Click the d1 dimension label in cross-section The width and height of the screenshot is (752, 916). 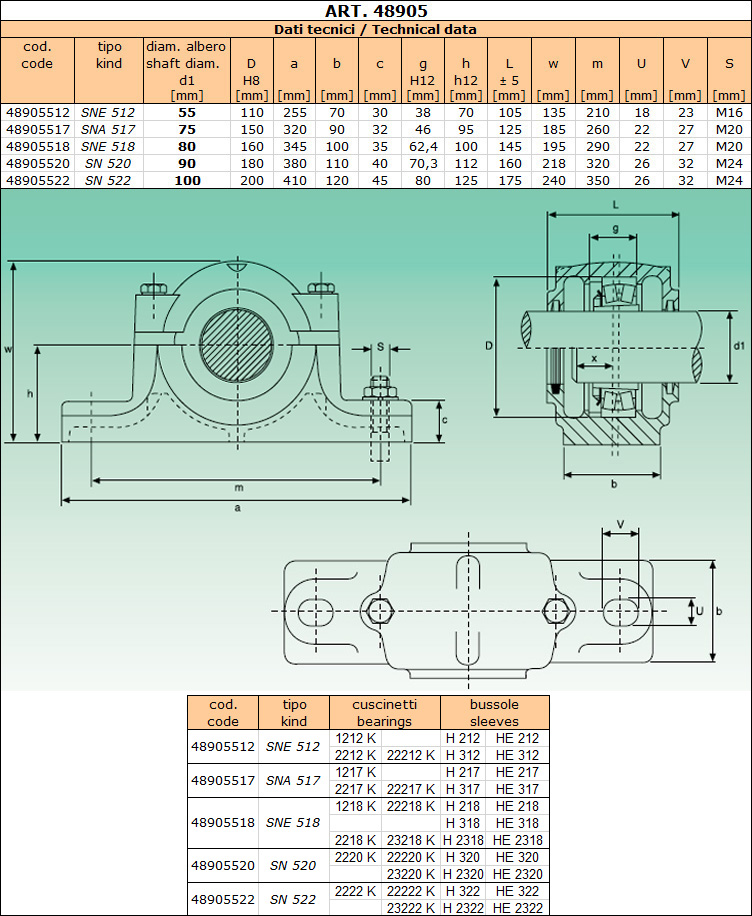click(x=739, y=346)
